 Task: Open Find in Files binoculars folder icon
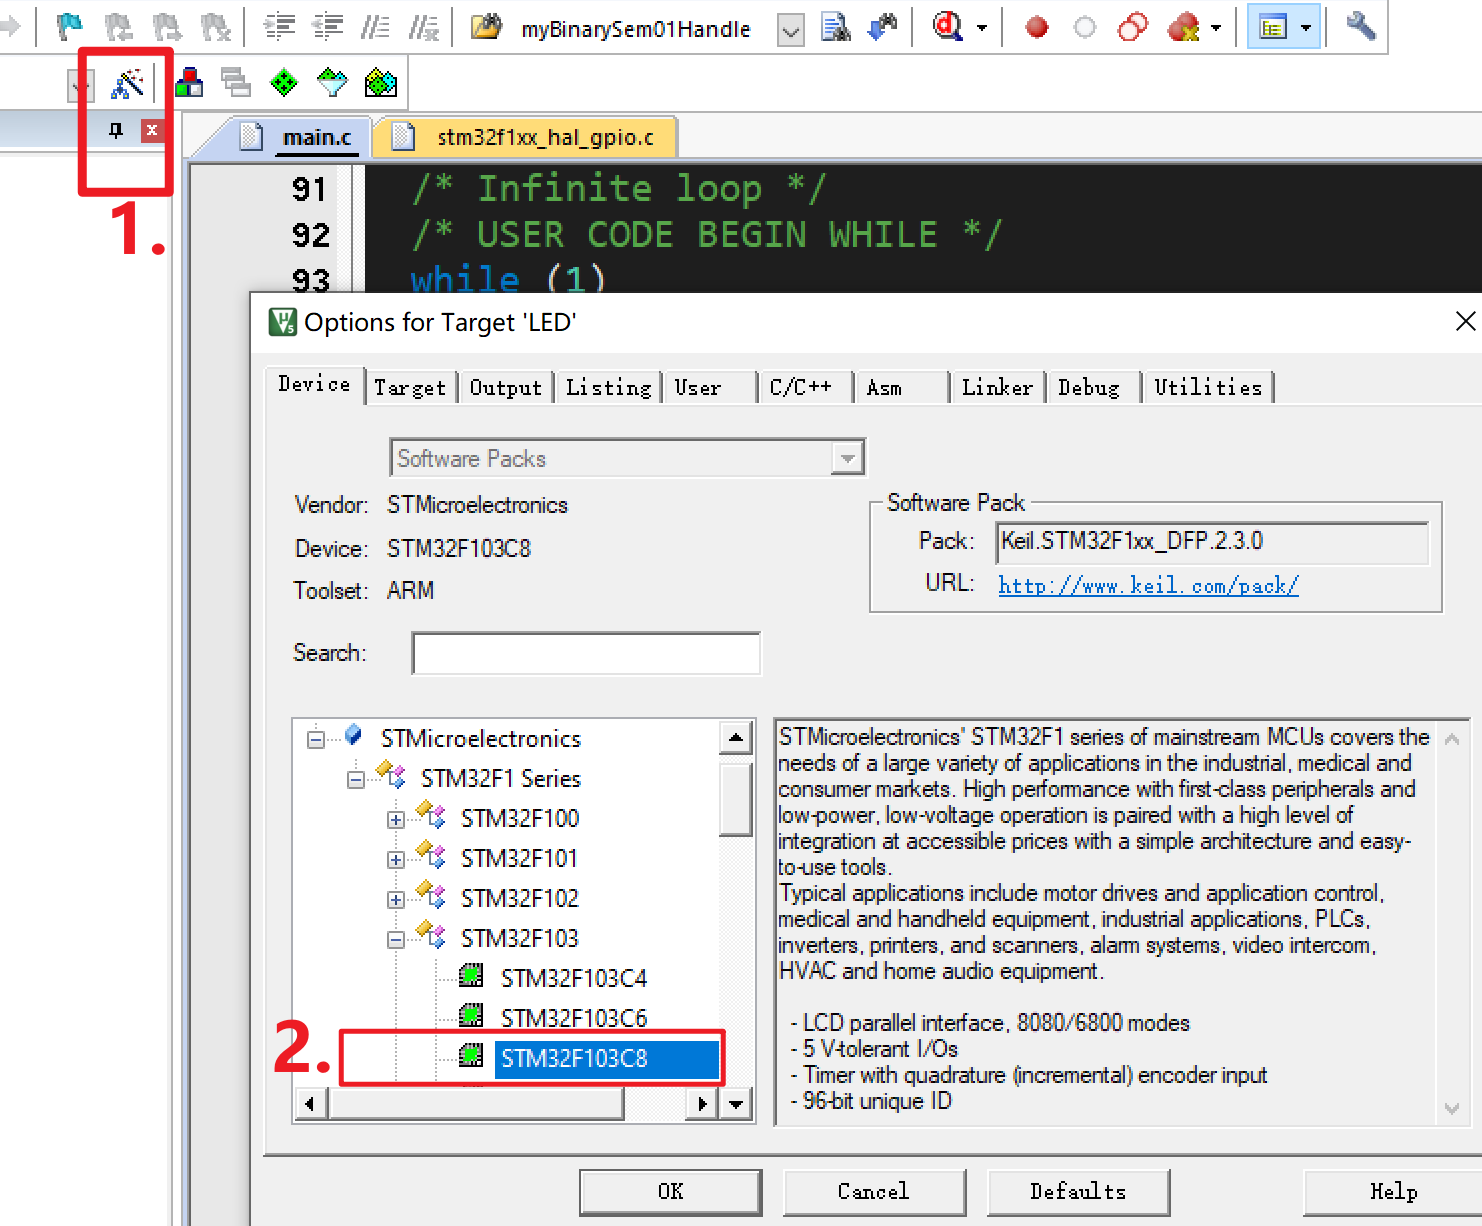[x=486, y=26]
